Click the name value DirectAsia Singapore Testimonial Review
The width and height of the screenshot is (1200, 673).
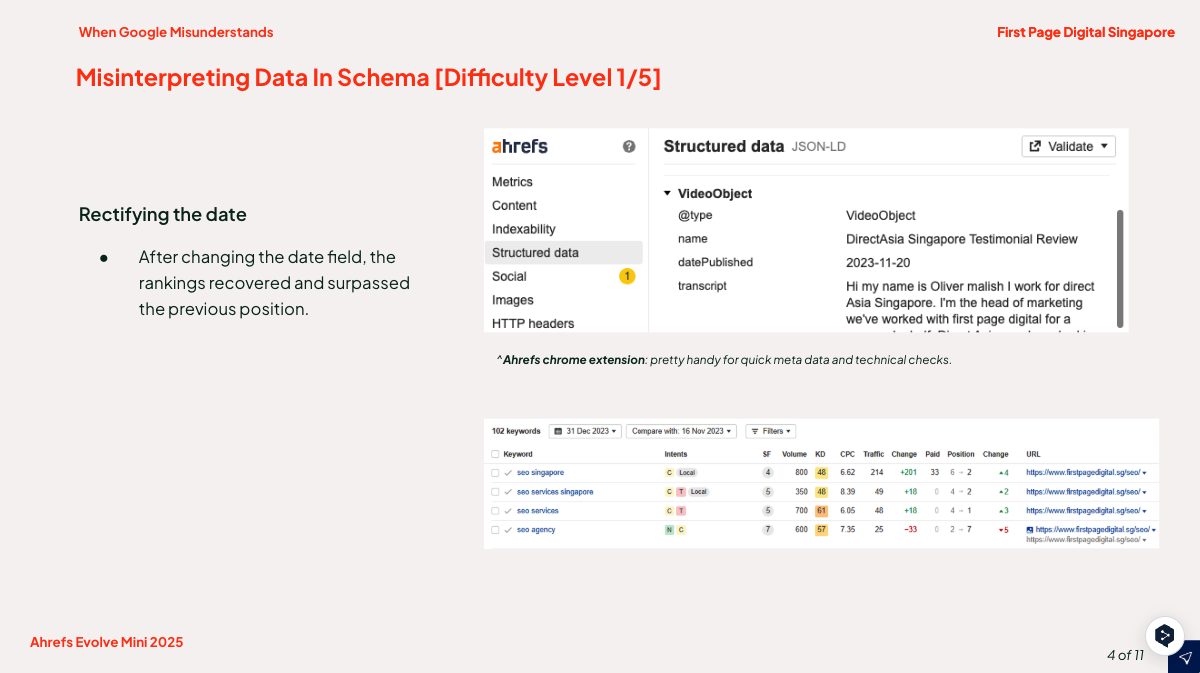tap(962, 239)
